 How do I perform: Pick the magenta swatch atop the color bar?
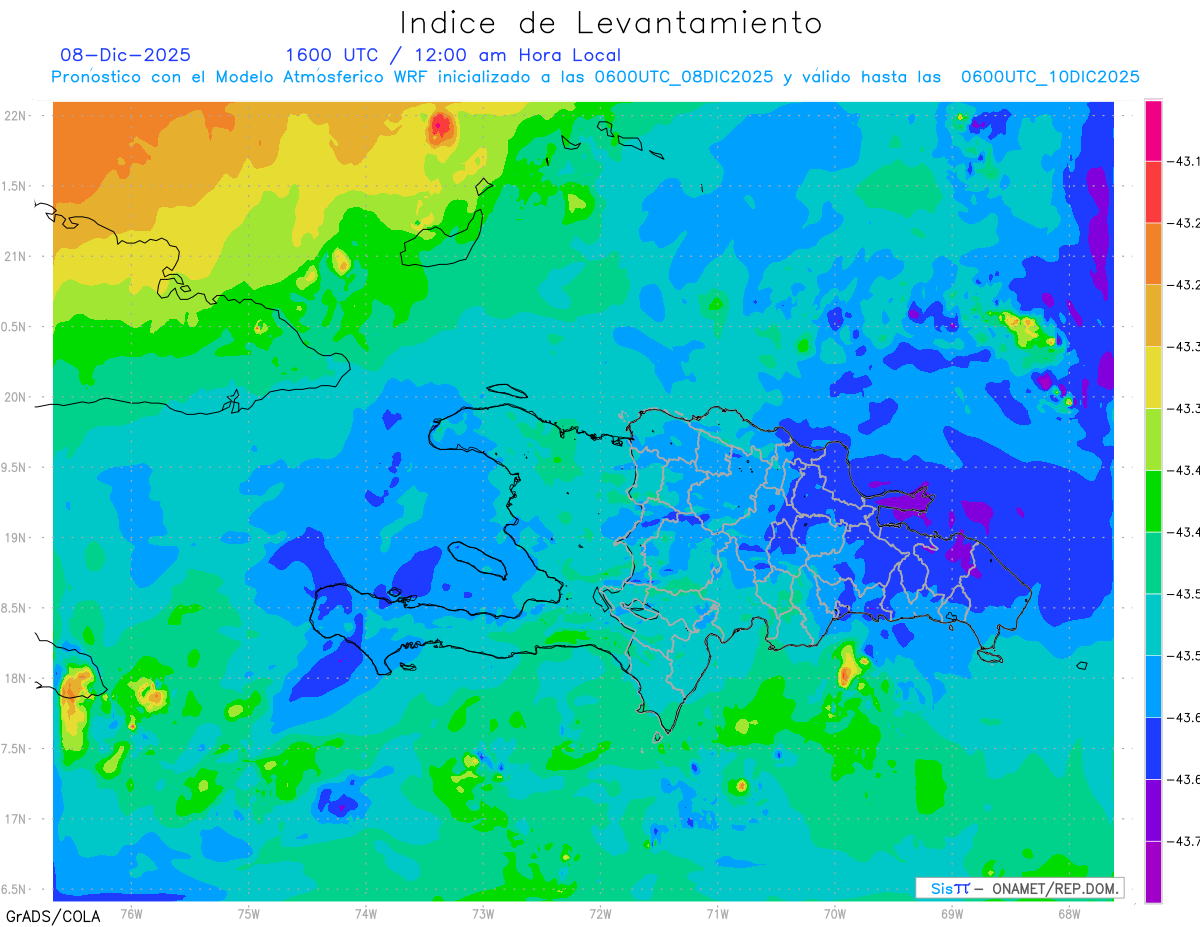coord(1153,130)
